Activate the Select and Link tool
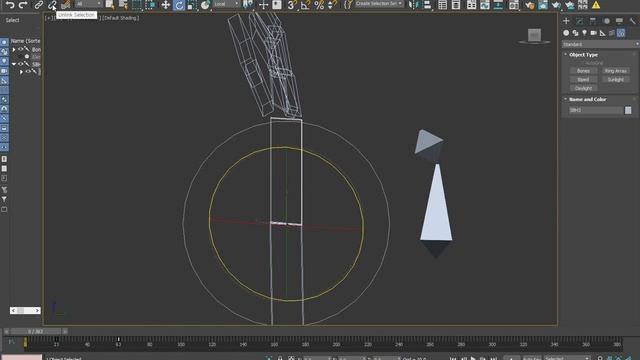 coord(38,5)
